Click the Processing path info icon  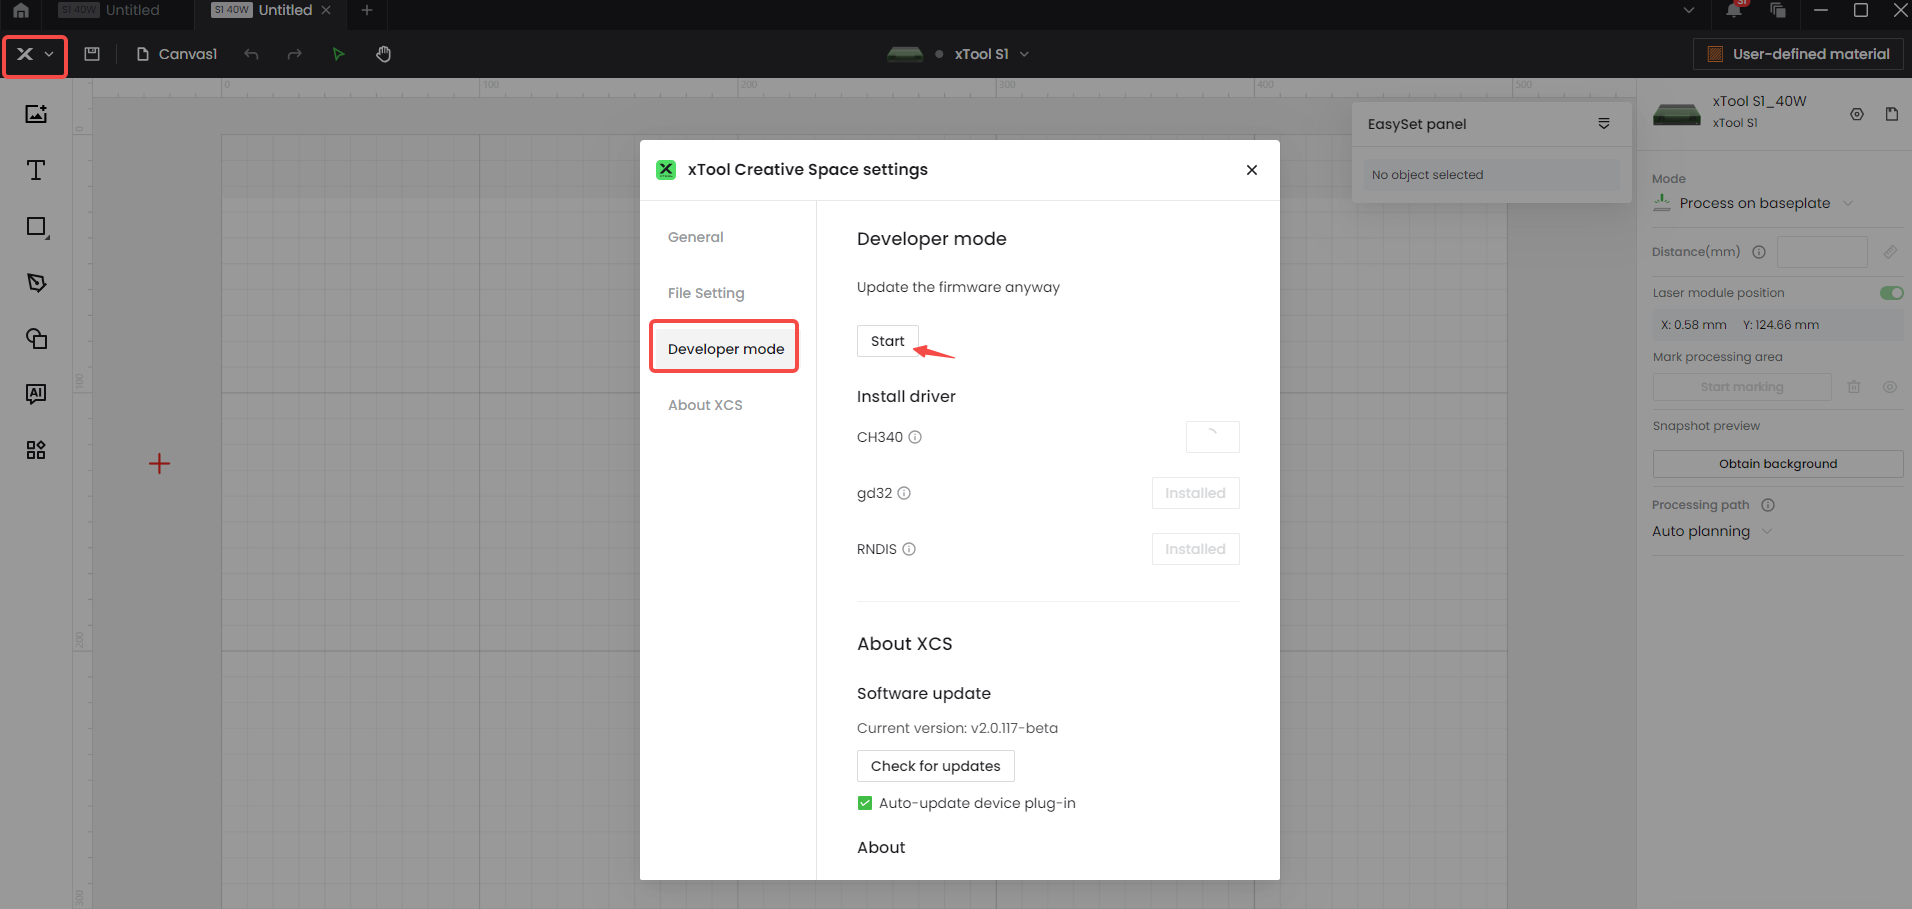[1768, 505]
